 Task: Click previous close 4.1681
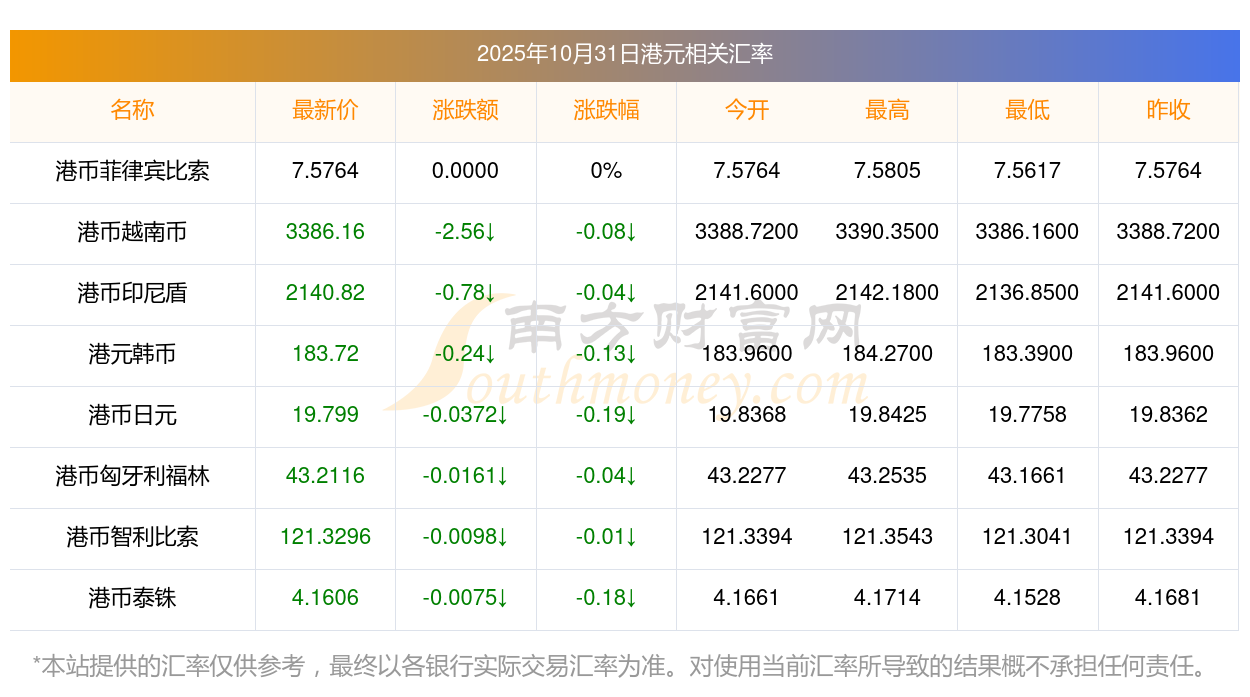1168,598
